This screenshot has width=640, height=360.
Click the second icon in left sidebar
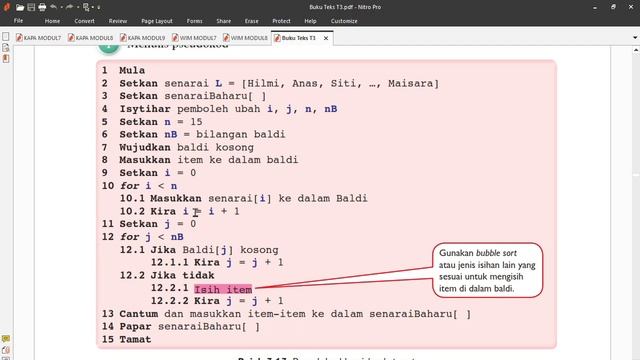(6, 48)
